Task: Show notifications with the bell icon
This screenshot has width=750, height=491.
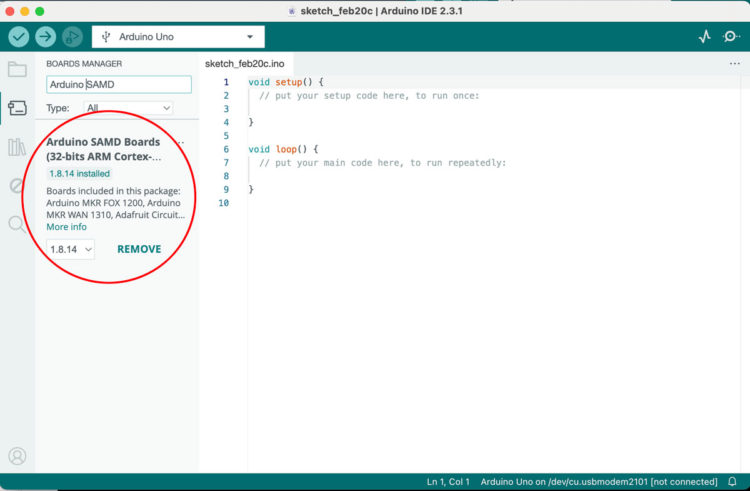Action: tap(732, 482)
